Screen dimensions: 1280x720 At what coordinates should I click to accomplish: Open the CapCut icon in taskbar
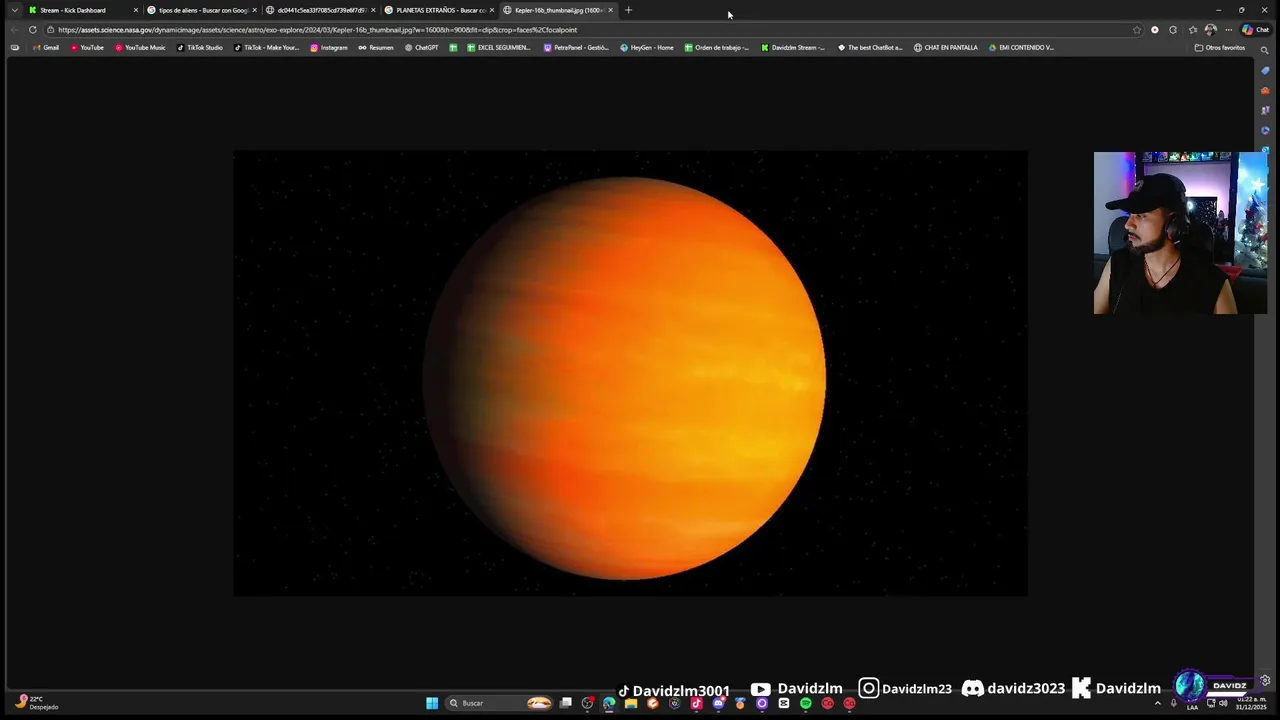click(x=784, y=703)
